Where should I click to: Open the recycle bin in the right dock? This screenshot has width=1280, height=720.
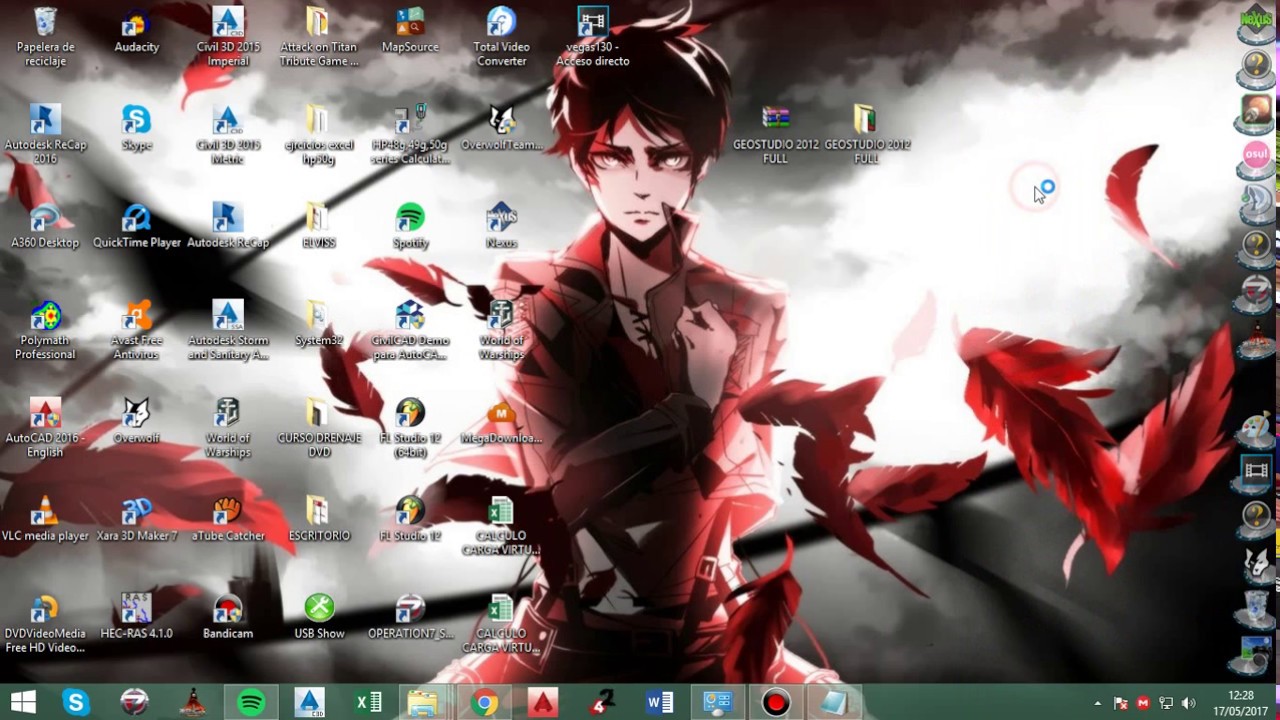click(1256, 606)
